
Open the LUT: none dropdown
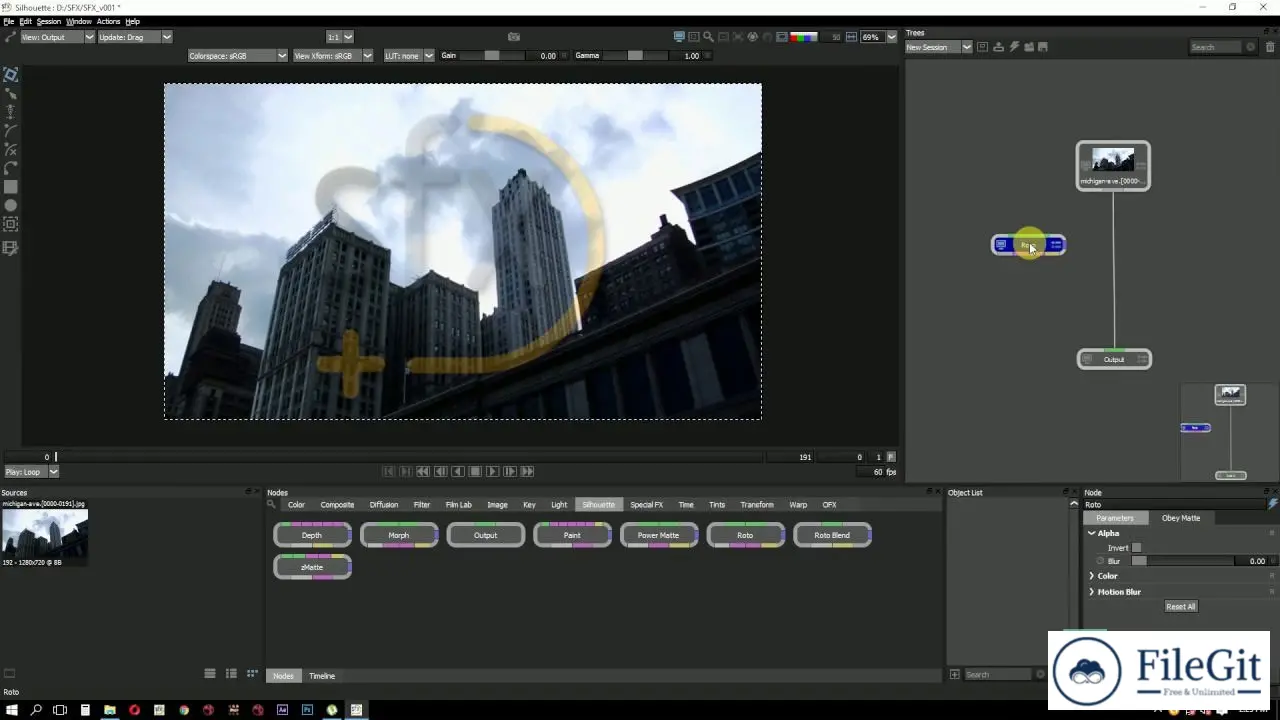(409, 56)
